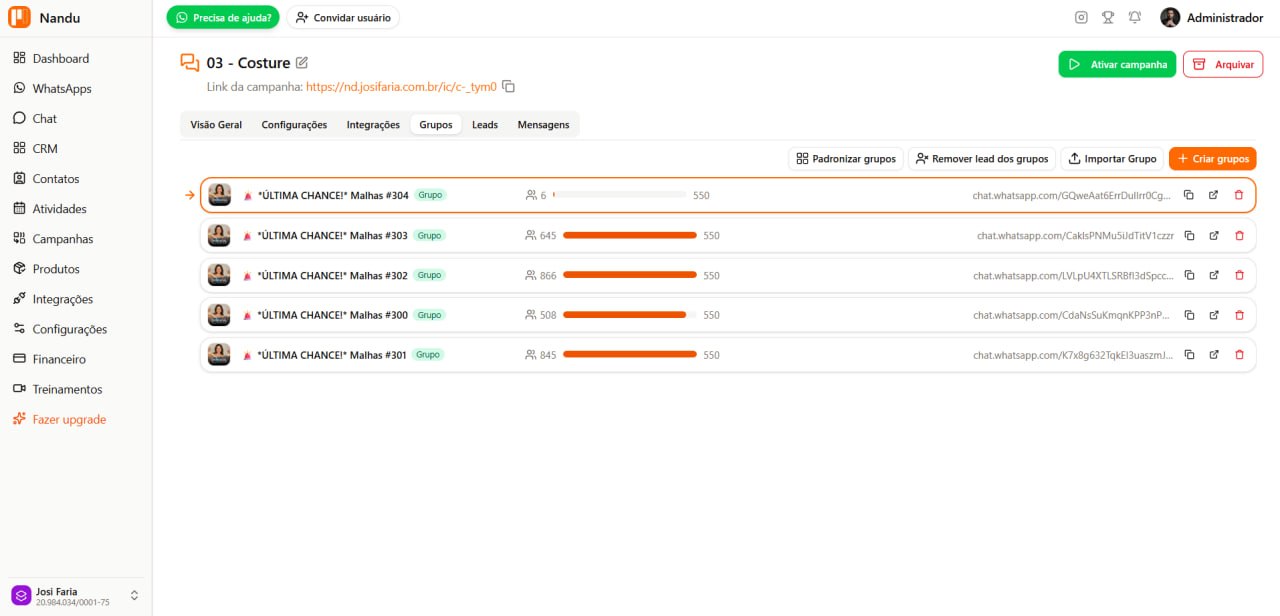
Task: Delete group Malhas #301
Action: 1240,355
